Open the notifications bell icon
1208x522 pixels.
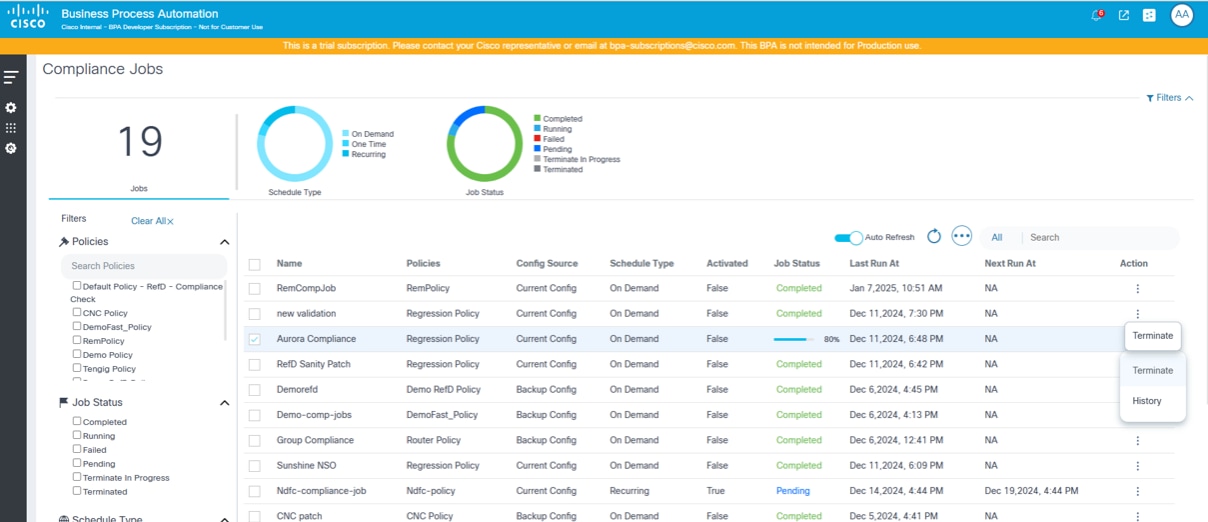[1096, 15]
